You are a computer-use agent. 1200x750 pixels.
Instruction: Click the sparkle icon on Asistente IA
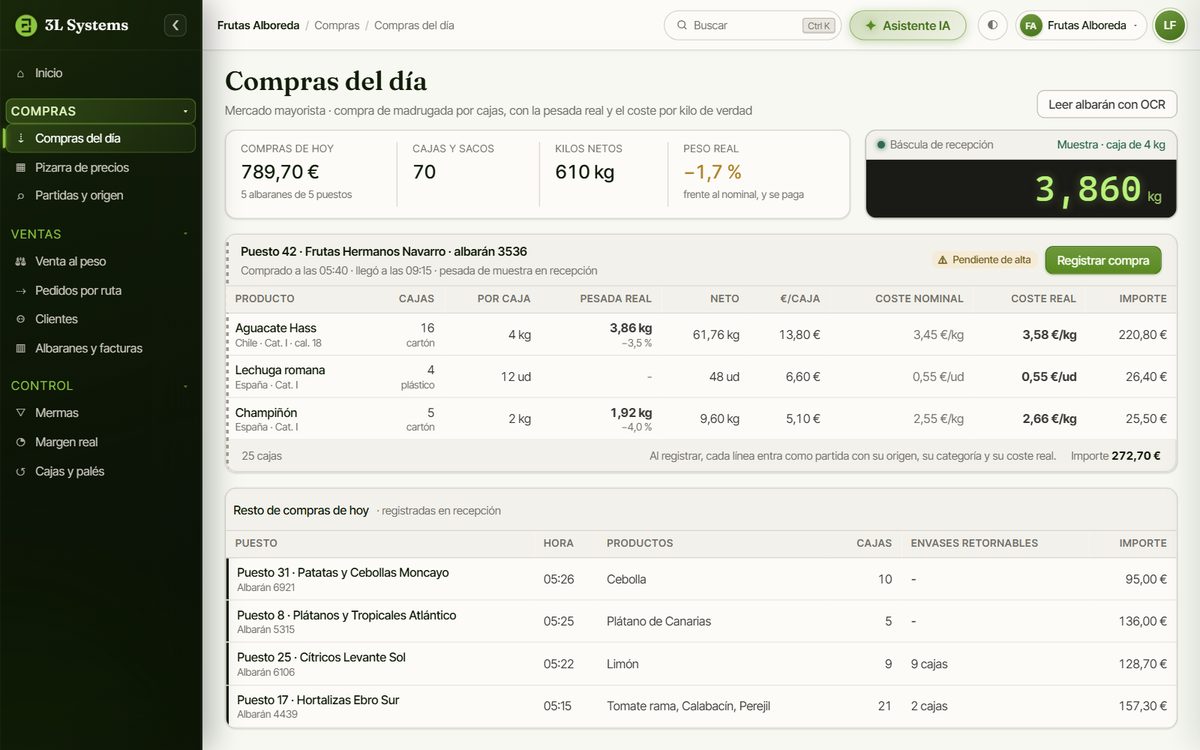click(x=870, y=26)
